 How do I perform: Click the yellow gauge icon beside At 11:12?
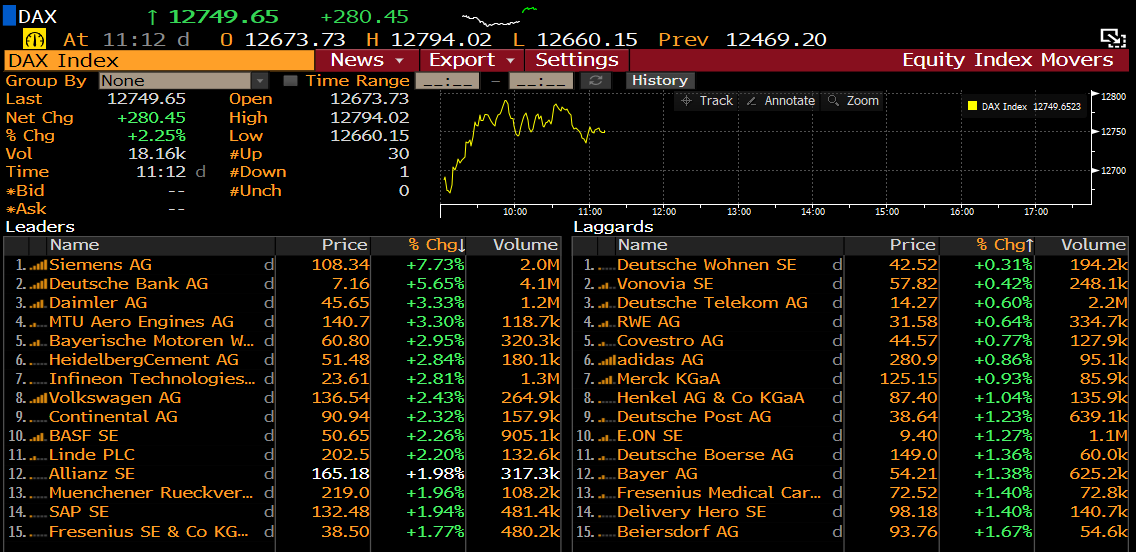(36, 38)
